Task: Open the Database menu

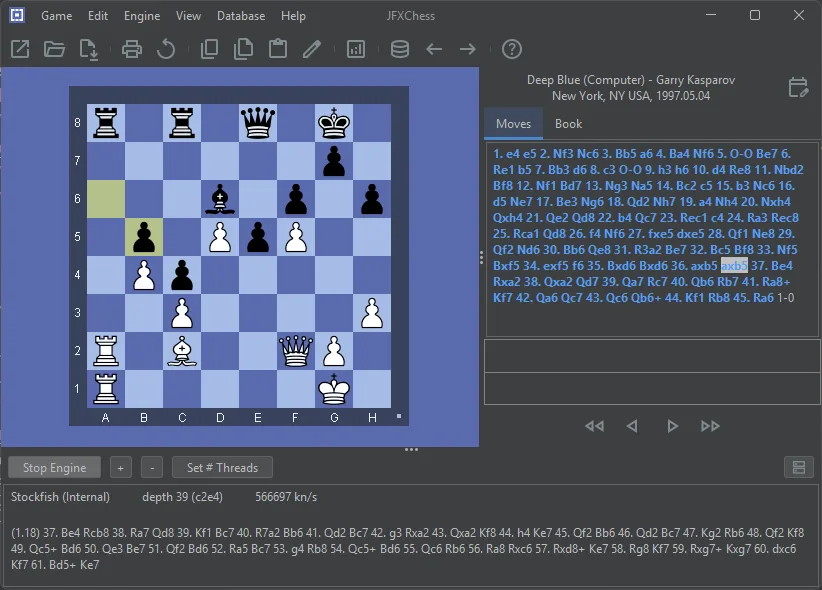Action: 241,16
